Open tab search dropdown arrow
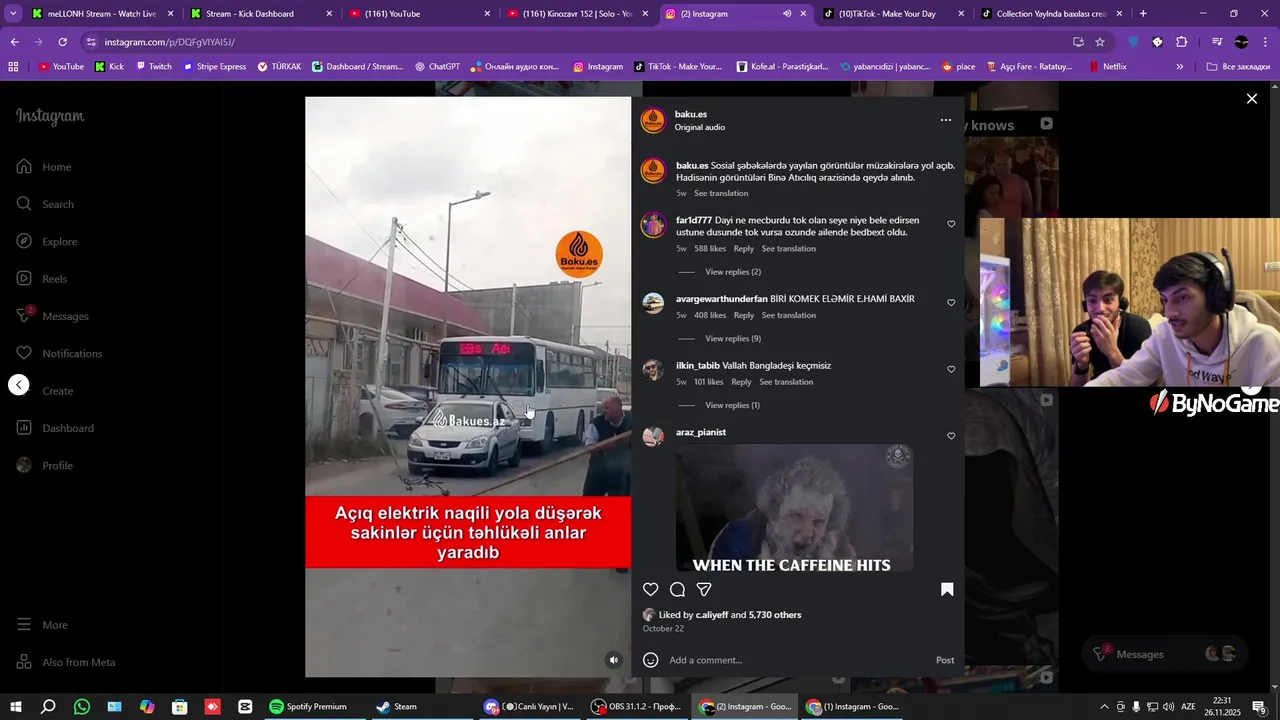 (x=13, y=14)
